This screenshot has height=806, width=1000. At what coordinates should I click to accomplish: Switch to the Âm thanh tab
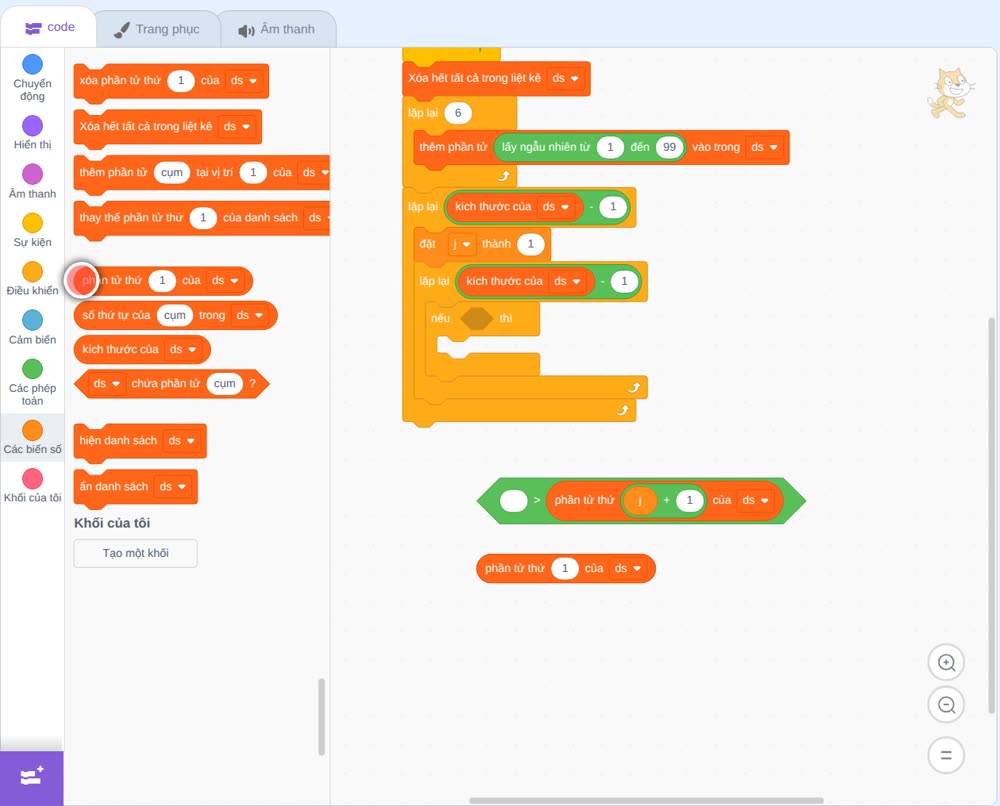pos(277,29)
